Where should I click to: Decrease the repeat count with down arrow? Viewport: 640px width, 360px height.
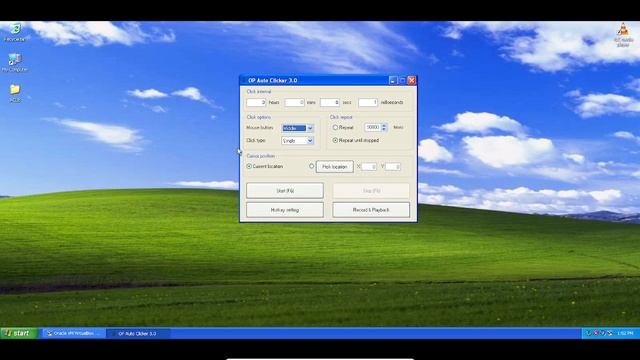click(x=384, y=130)
